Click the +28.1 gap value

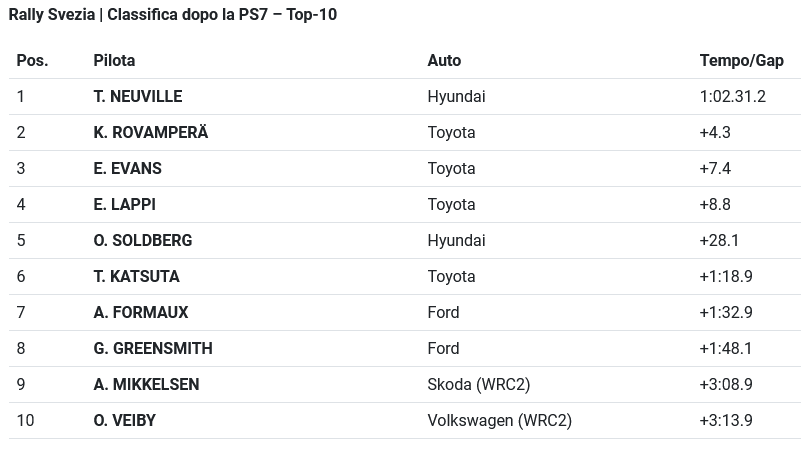pos(719,241)
